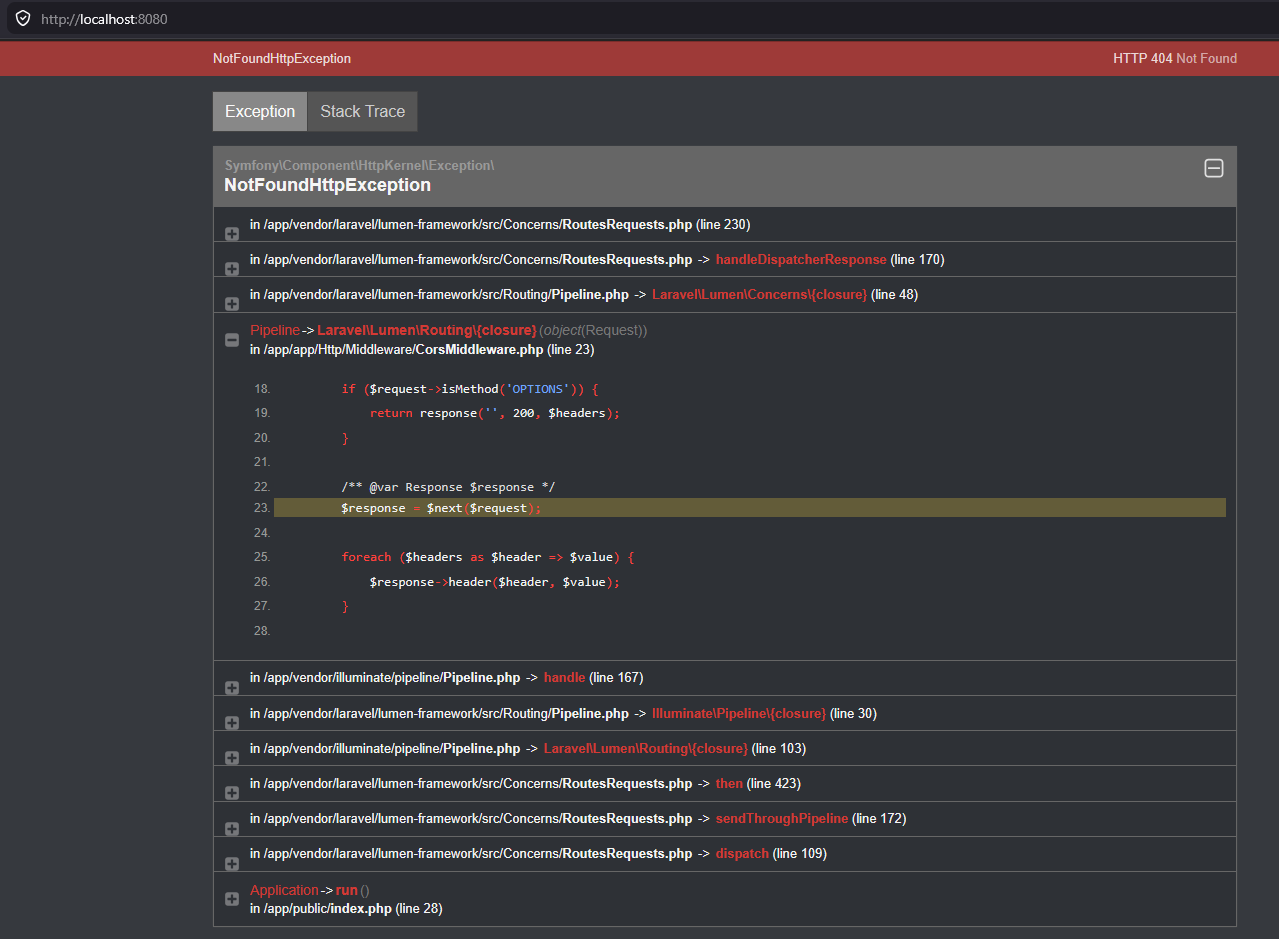The width and height of the screenshot is (1279, 939).
Task: Expand the dispatch line 109 trace
Action: (232, 863)
